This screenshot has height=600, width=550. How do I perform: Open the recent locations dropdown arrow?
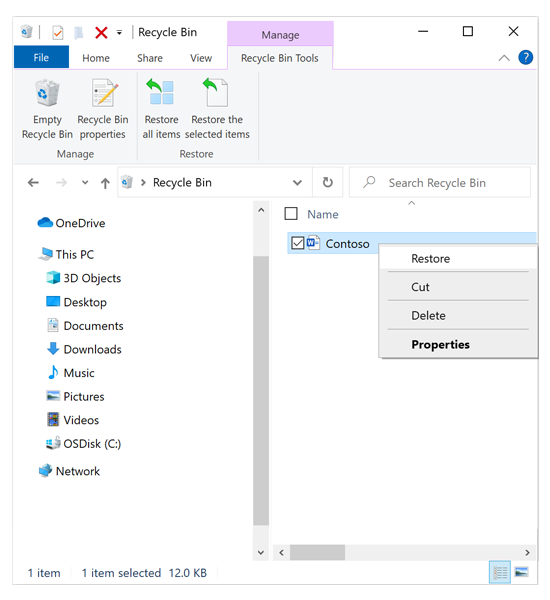click(x=85, y=183)
